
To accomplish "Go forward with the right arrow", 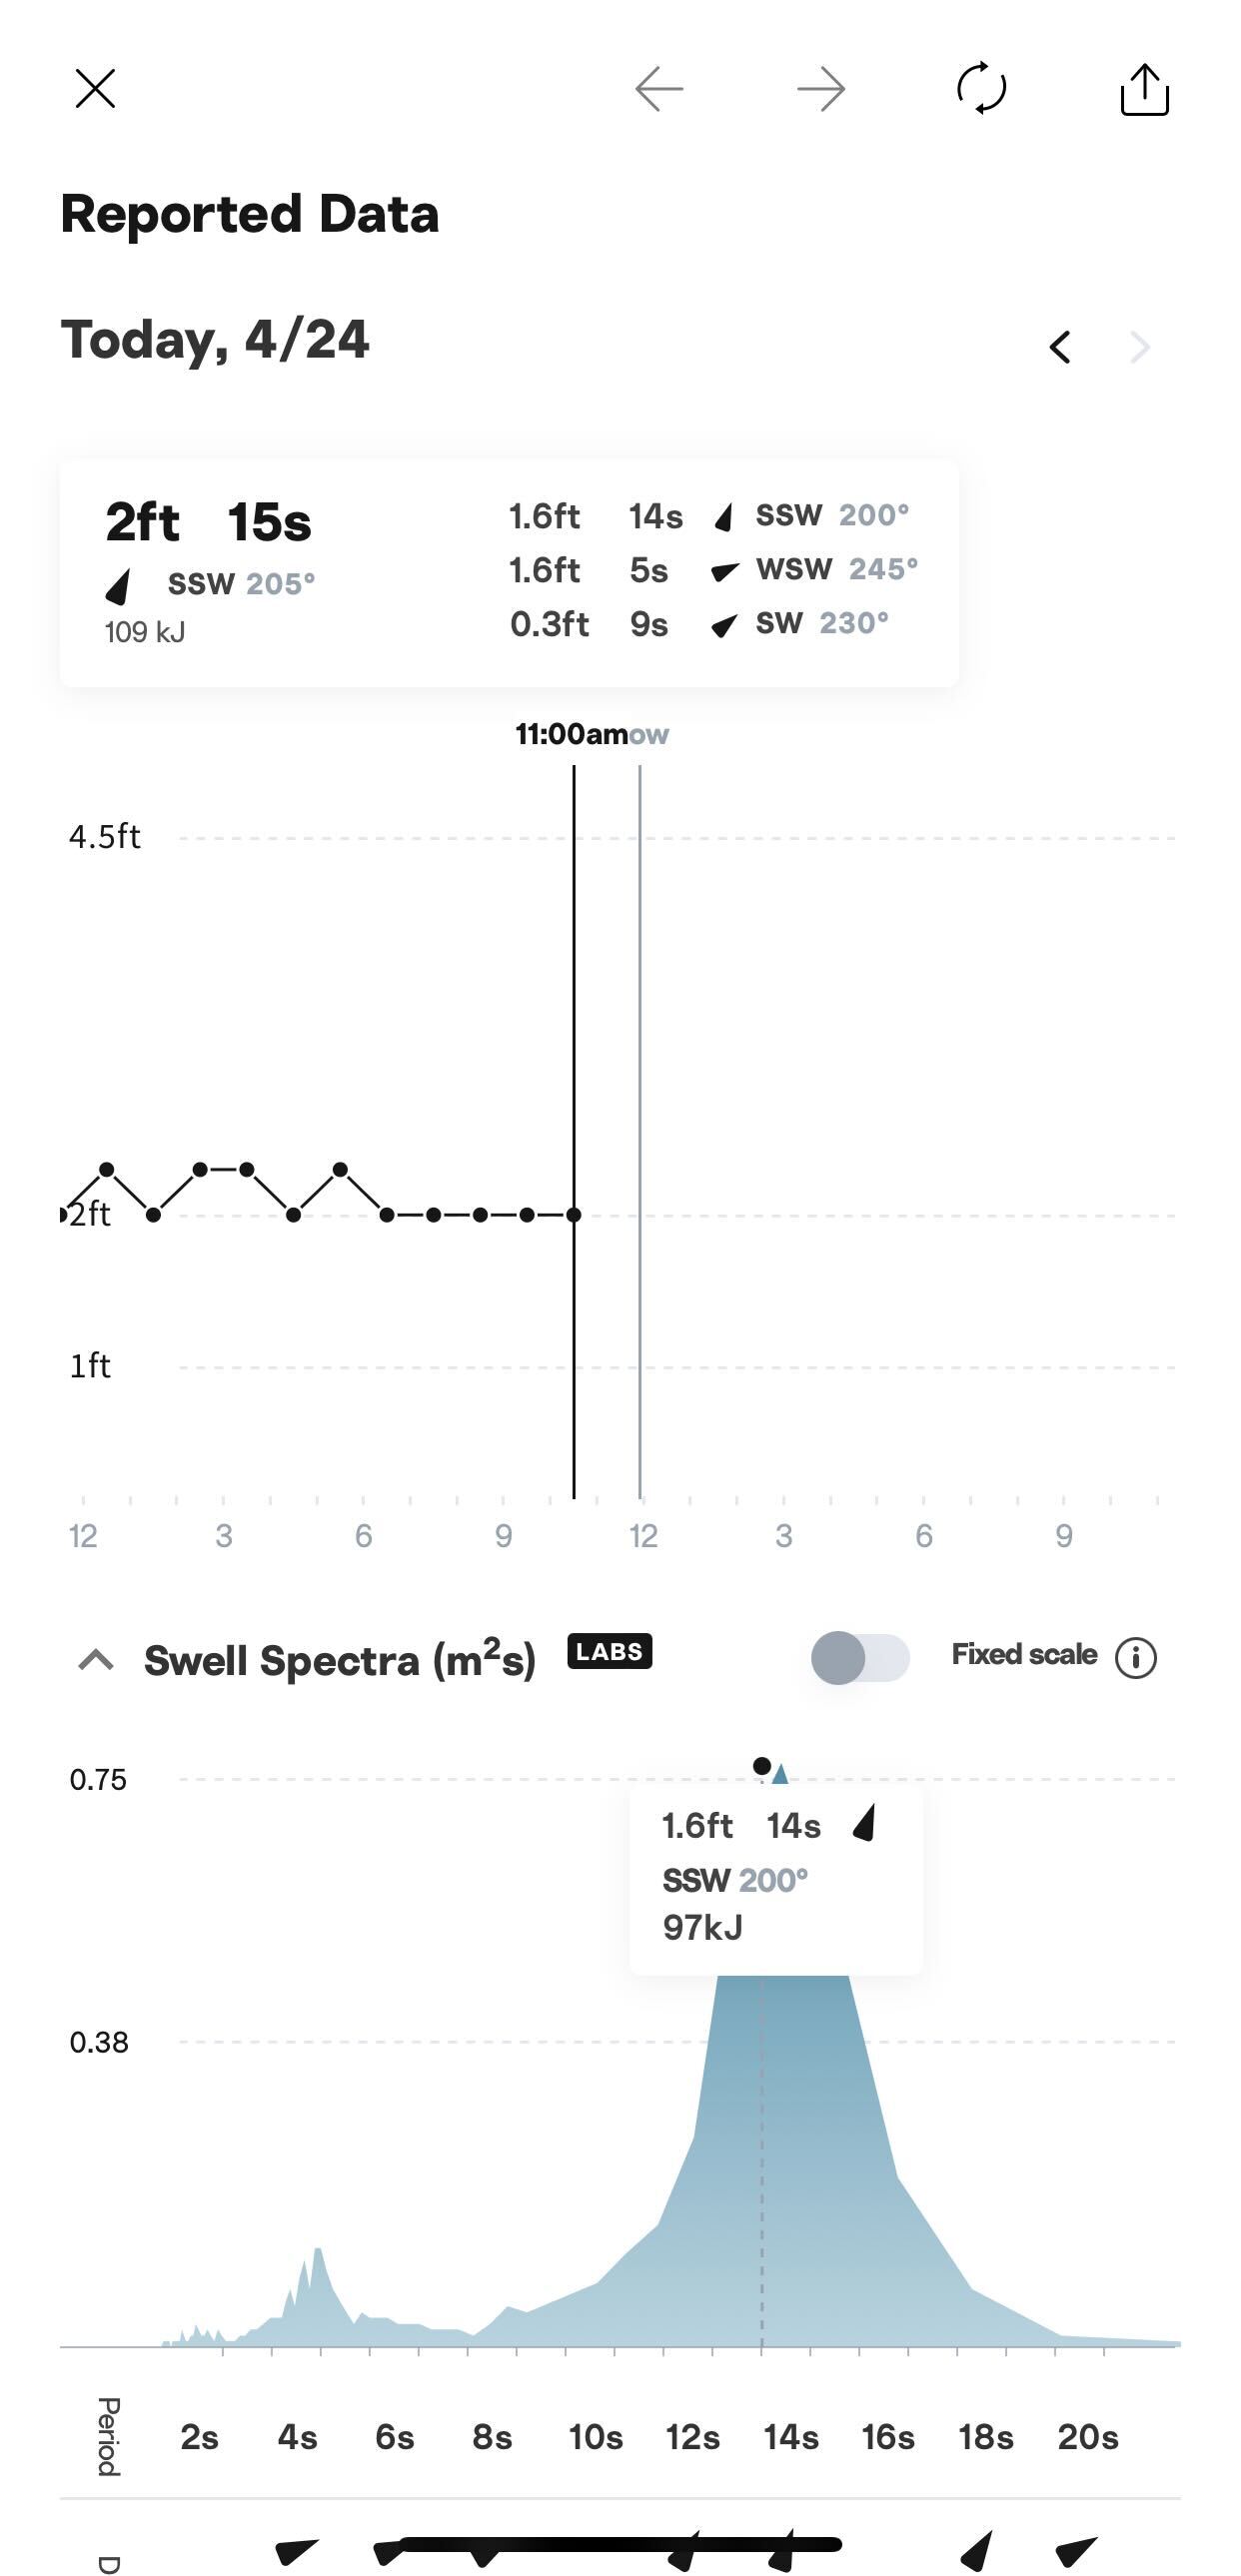I will pyautogui.click(x=821, y=89).
